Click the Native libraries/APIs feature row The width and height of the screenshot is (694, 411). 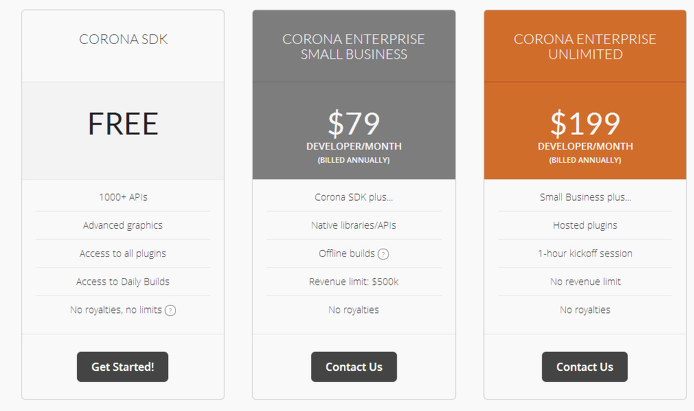[x=354, y=226]
